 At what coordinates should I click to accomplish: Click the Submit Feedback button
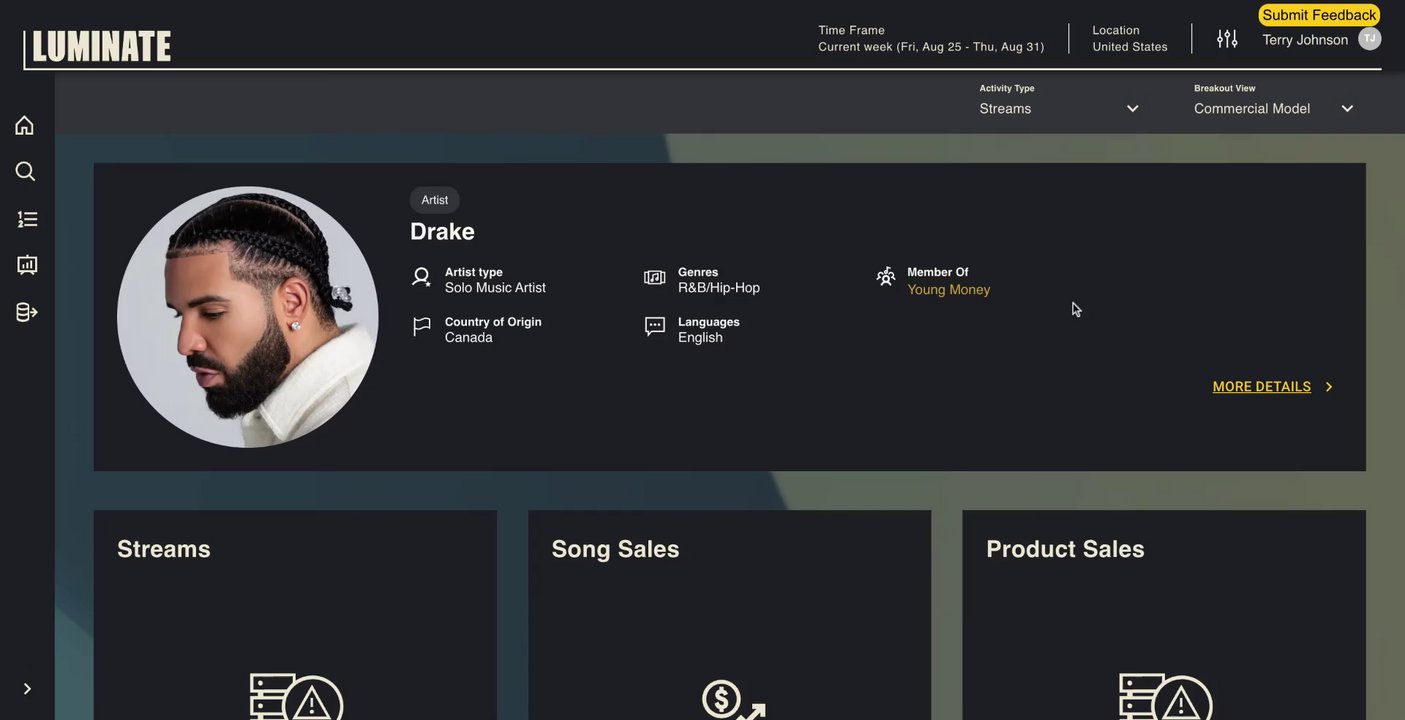[x=1319, y=15]
